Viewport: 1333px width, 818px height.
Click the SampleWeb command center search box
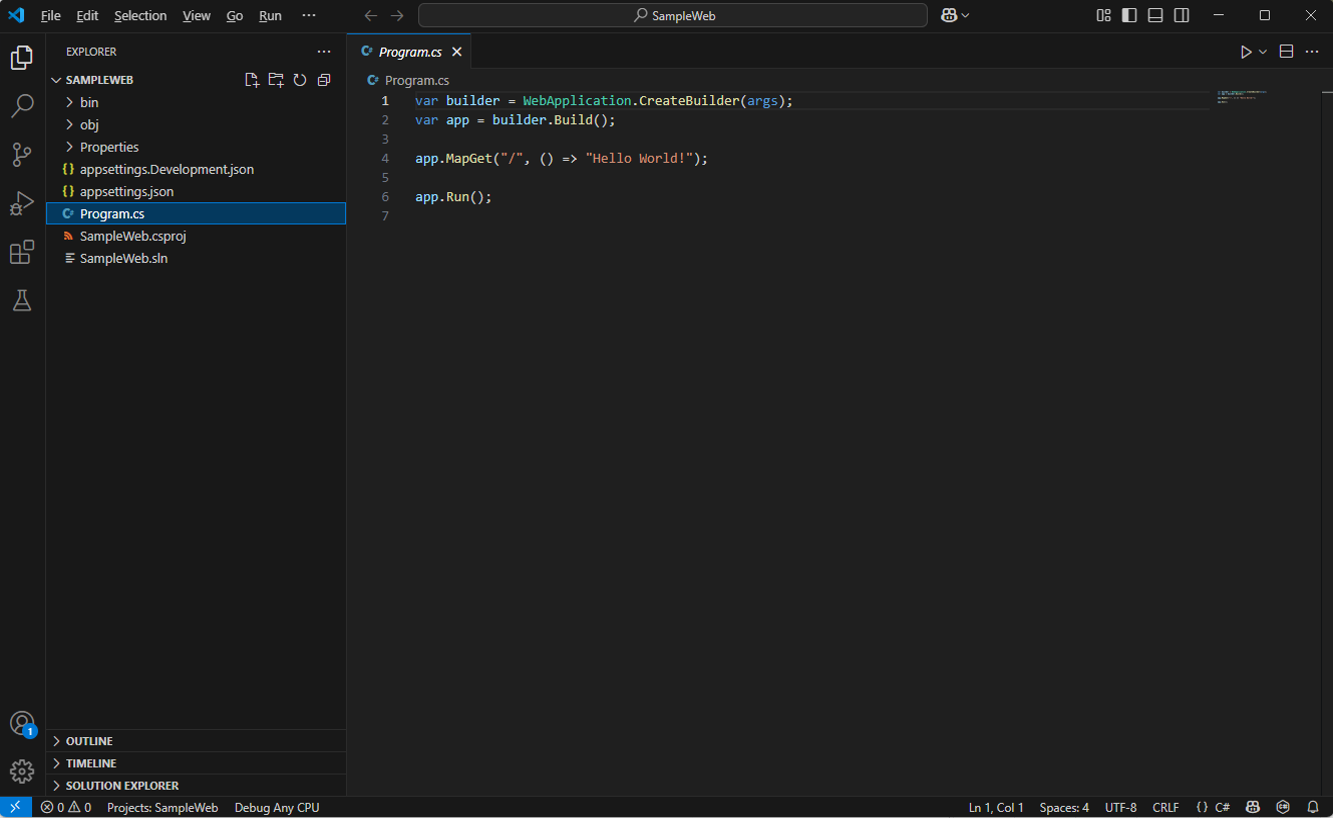[673, 15]
